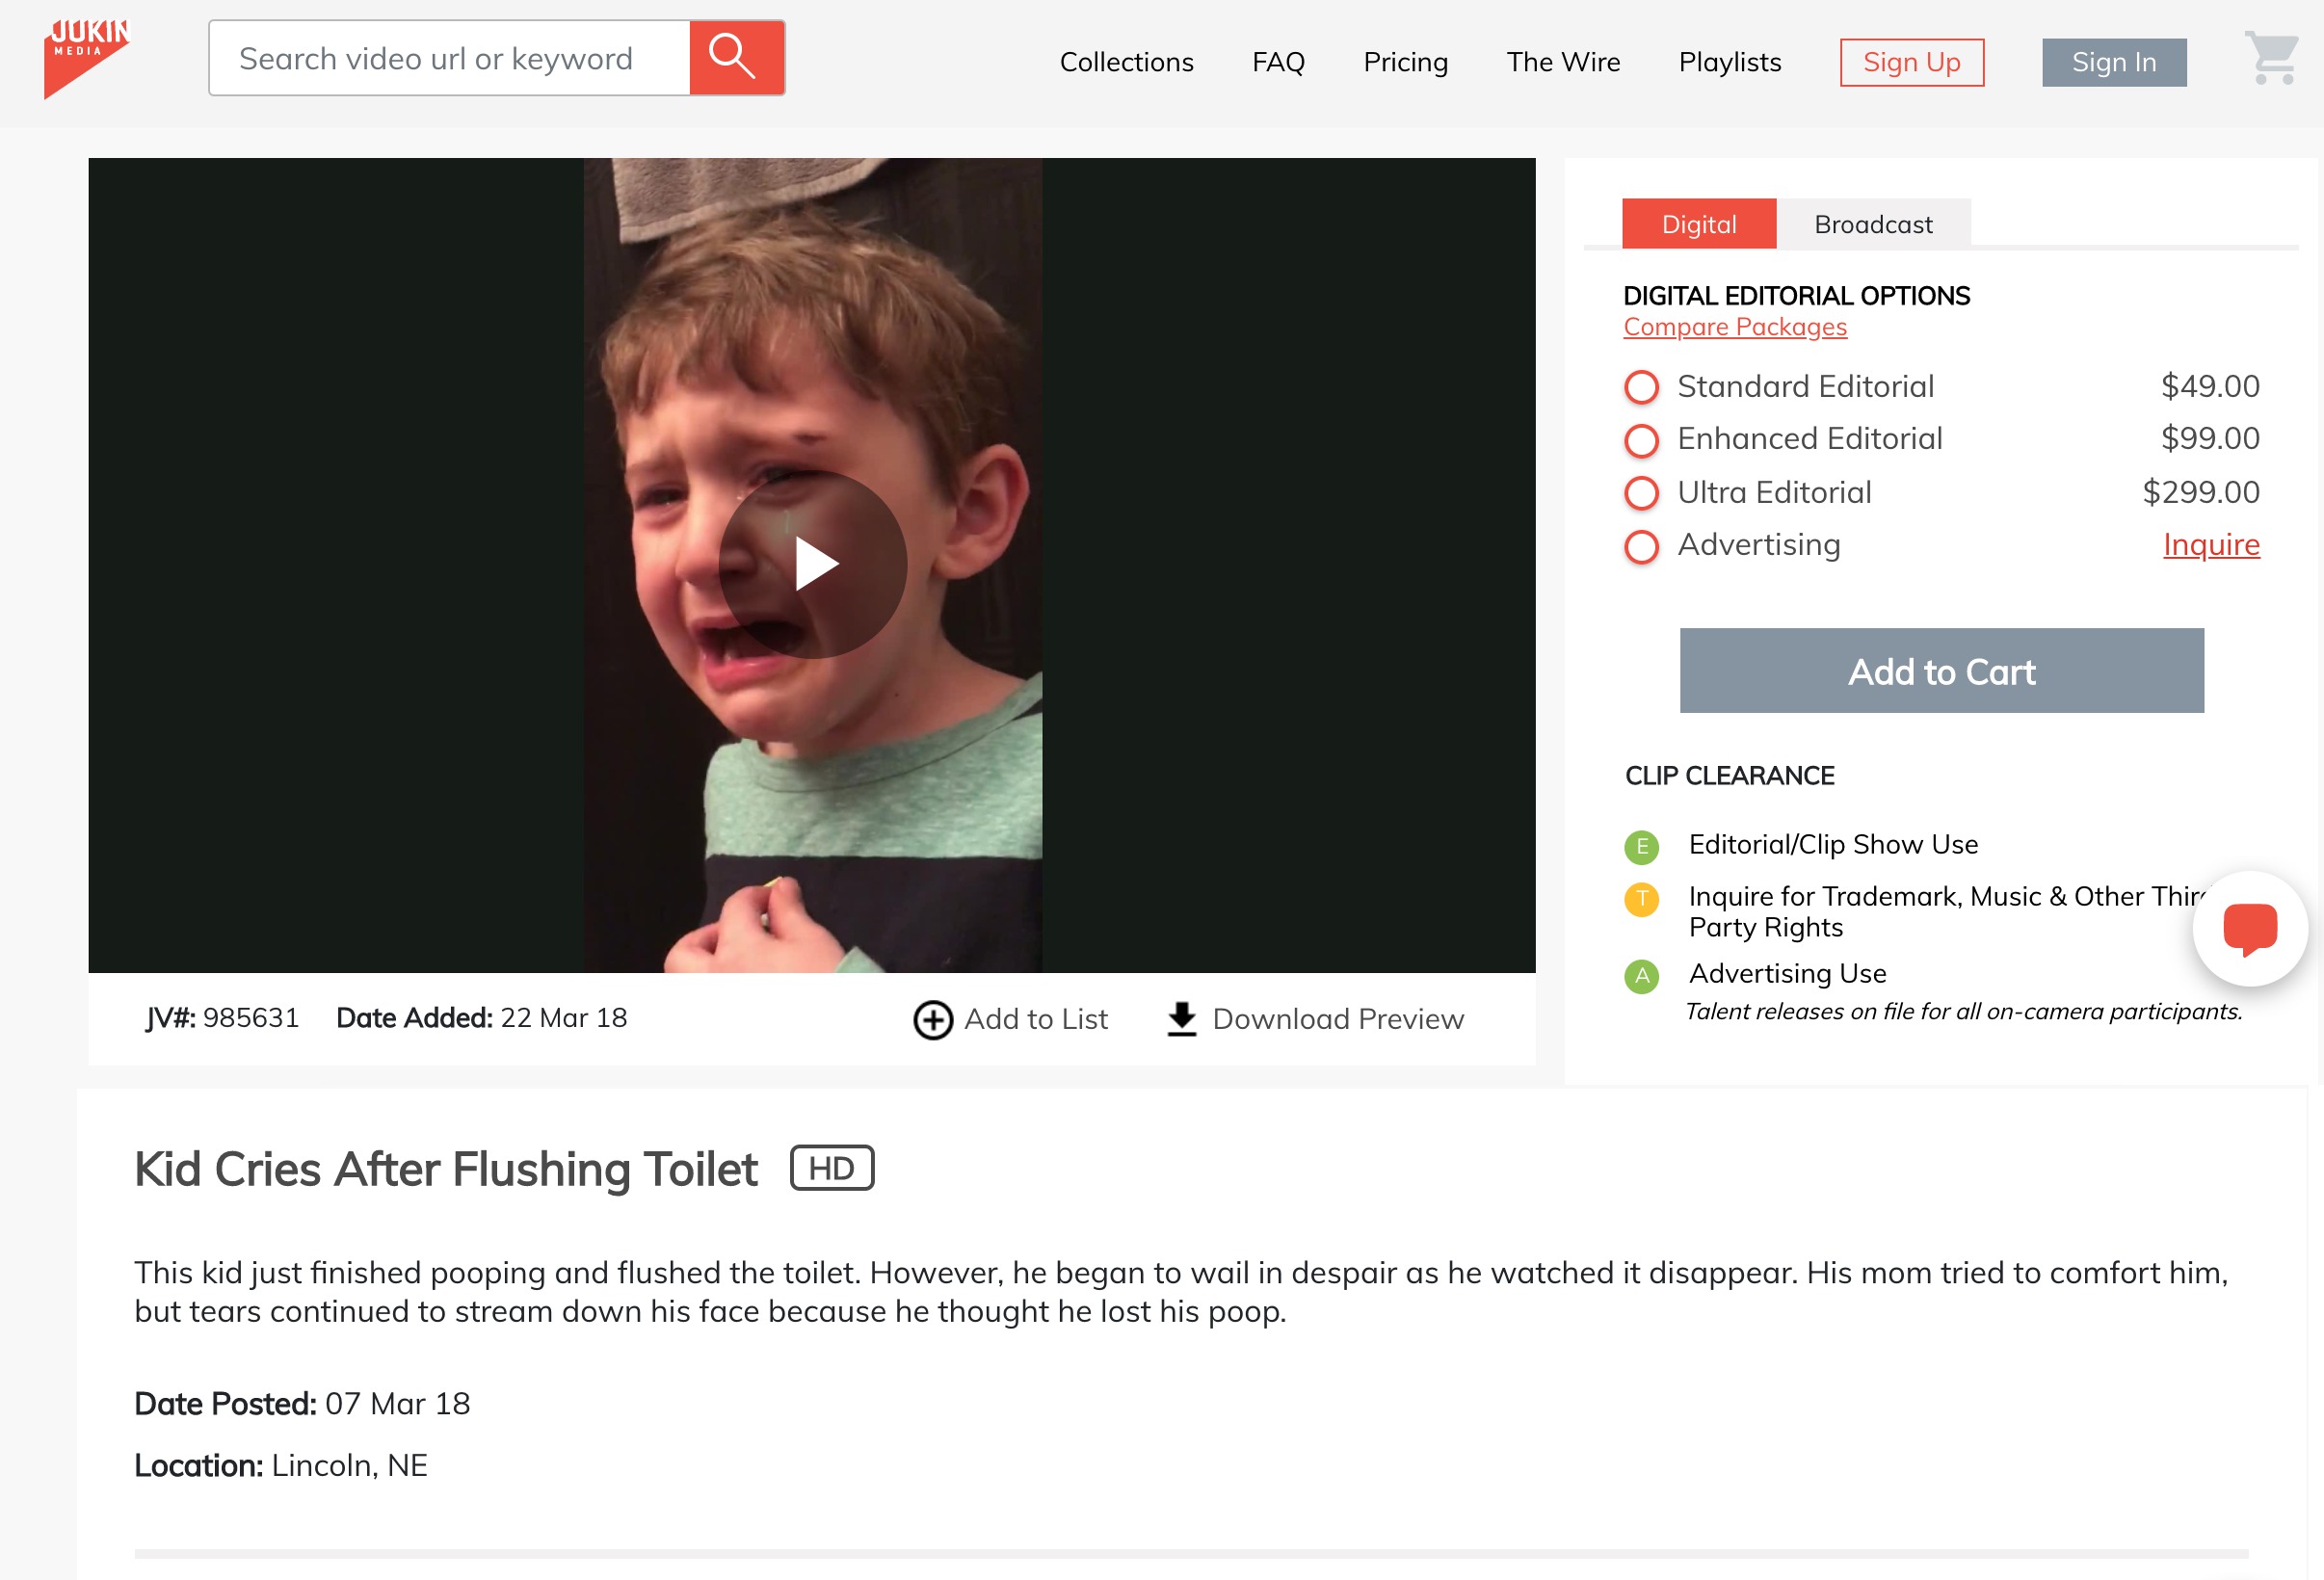Click the red search magnifier button
The image size is (2324, 1580).
[736, 58]
